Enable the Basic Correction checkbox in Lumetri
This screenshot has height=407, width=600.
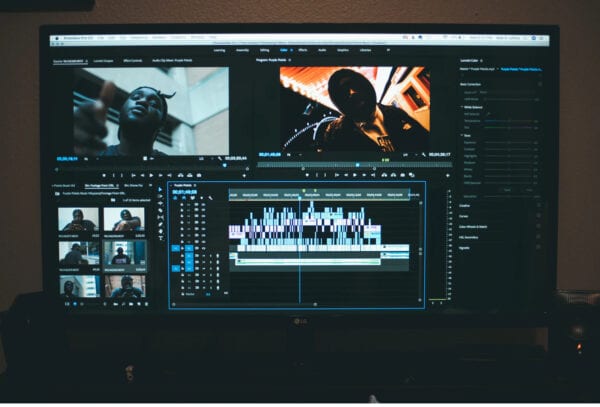(x=541, y=84)
